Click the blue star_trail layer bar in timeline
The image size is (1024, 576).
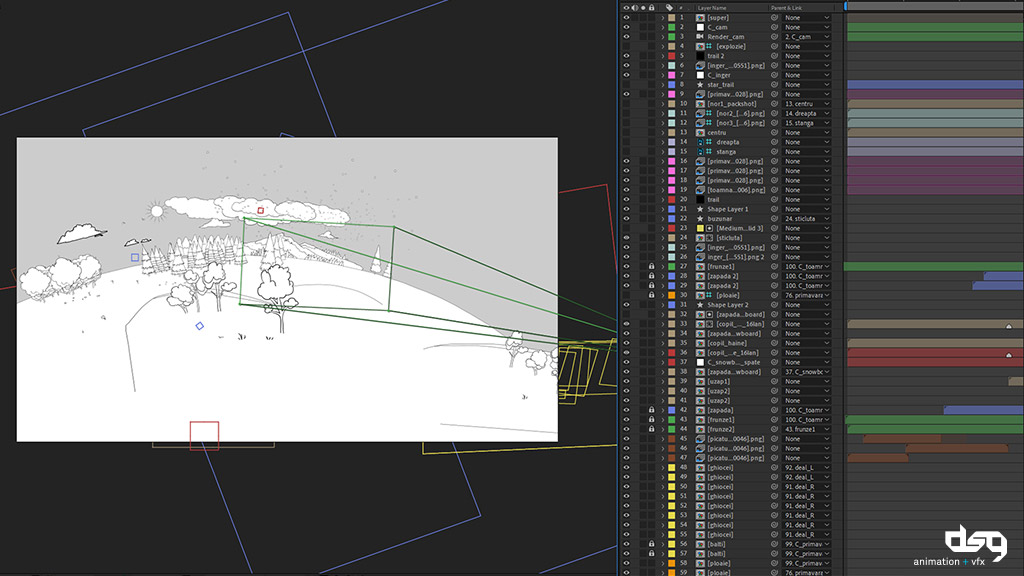click(x=935, y=84)
